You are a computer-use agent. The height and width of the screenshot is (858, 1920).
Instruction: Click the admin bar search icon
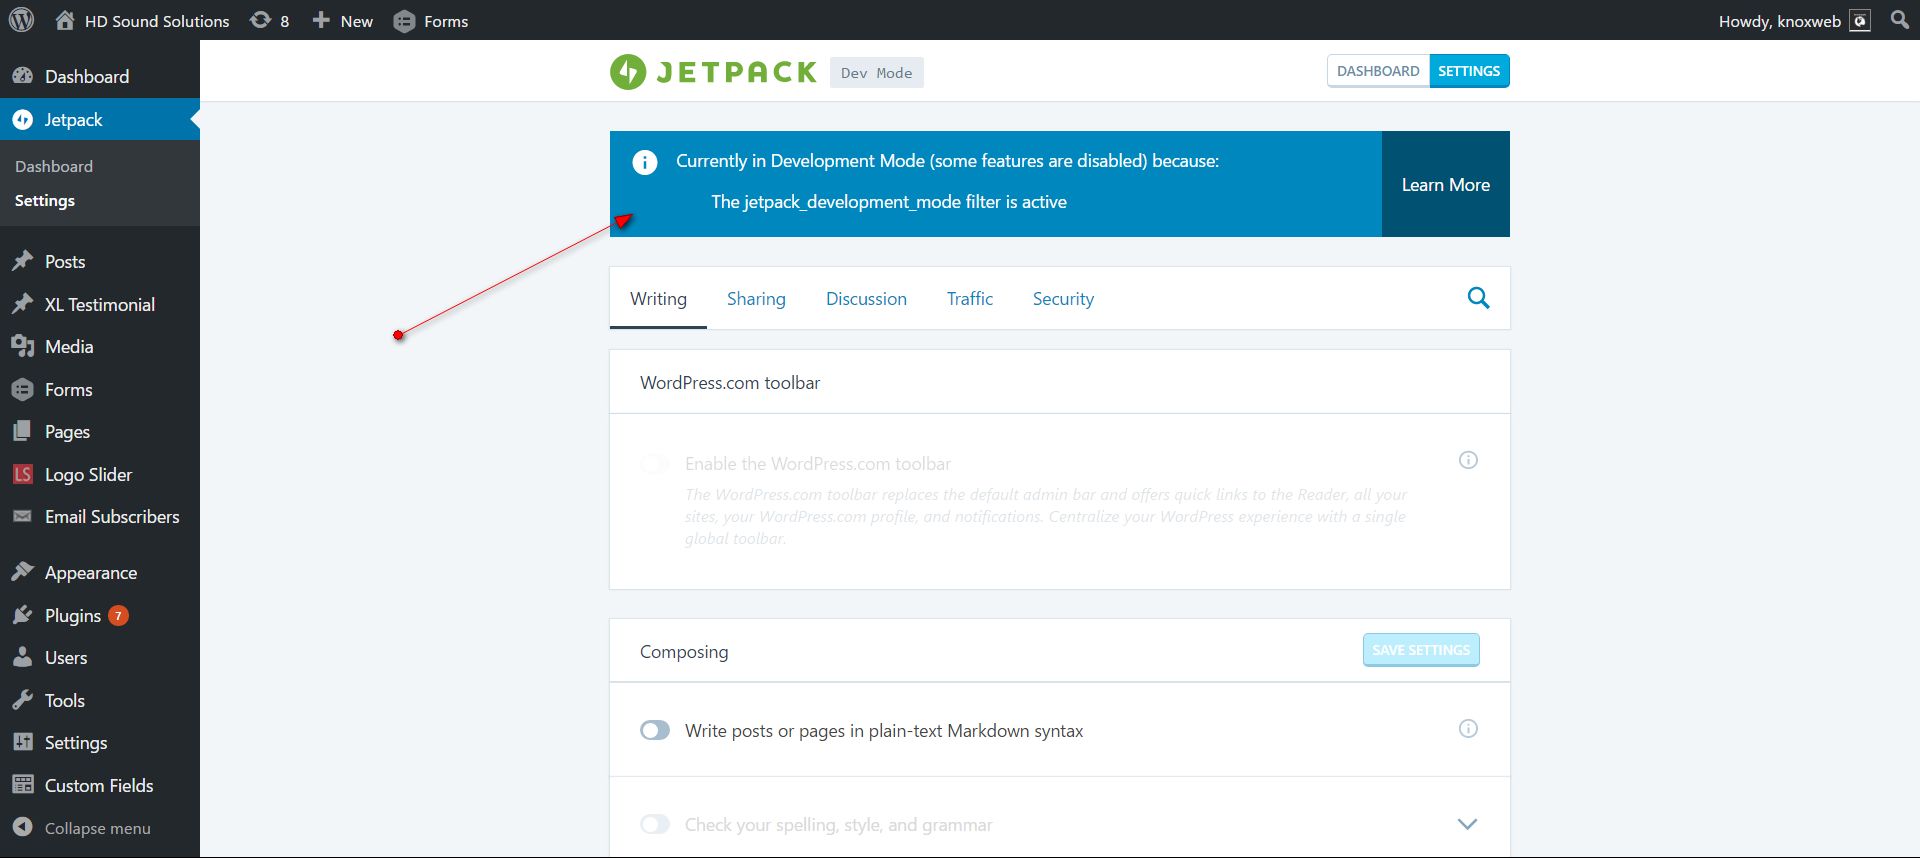(1900, 20)
